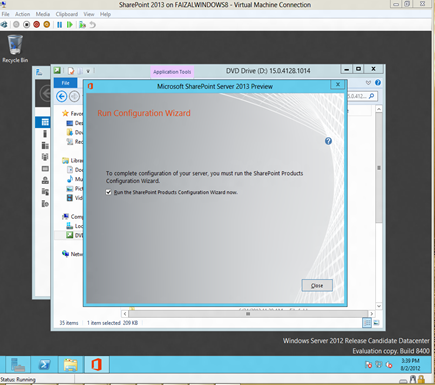Viewport: 435px width, 385px height.
Task: Open Server Manager from the taskbar
Action: tap(17, 364)
